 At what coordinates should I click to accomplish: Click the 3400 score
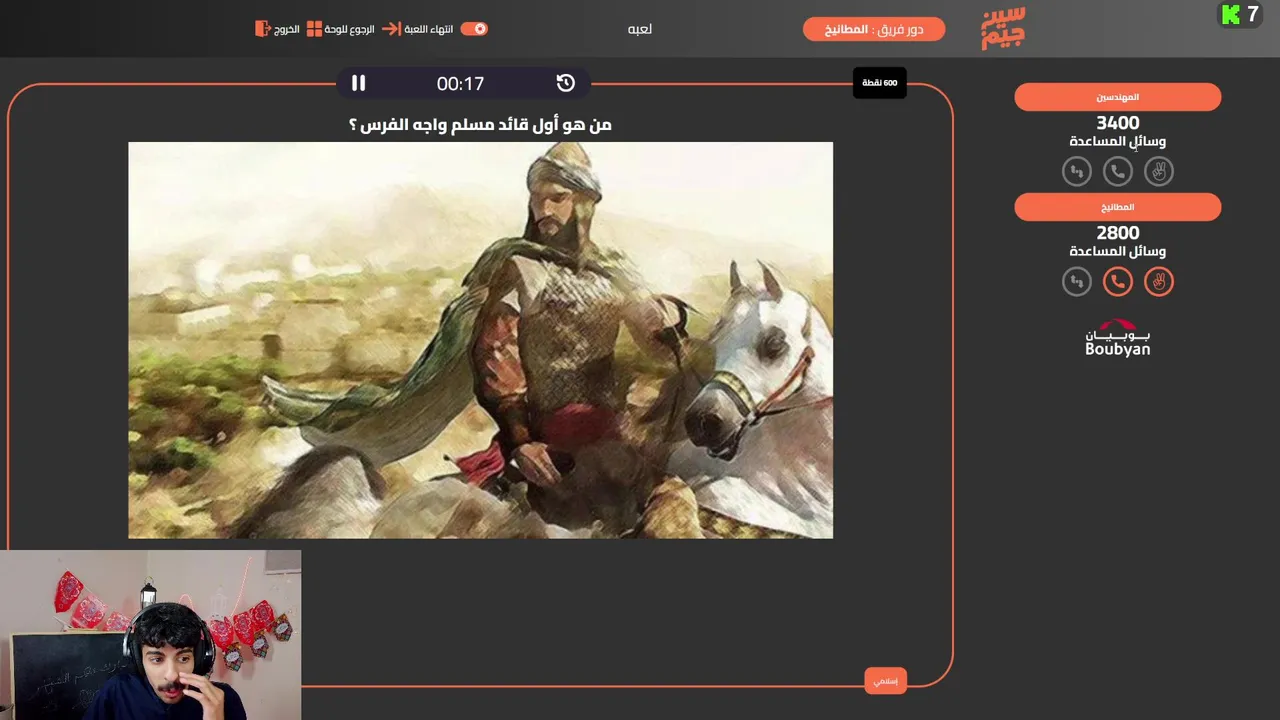(x=1118, y=123)
